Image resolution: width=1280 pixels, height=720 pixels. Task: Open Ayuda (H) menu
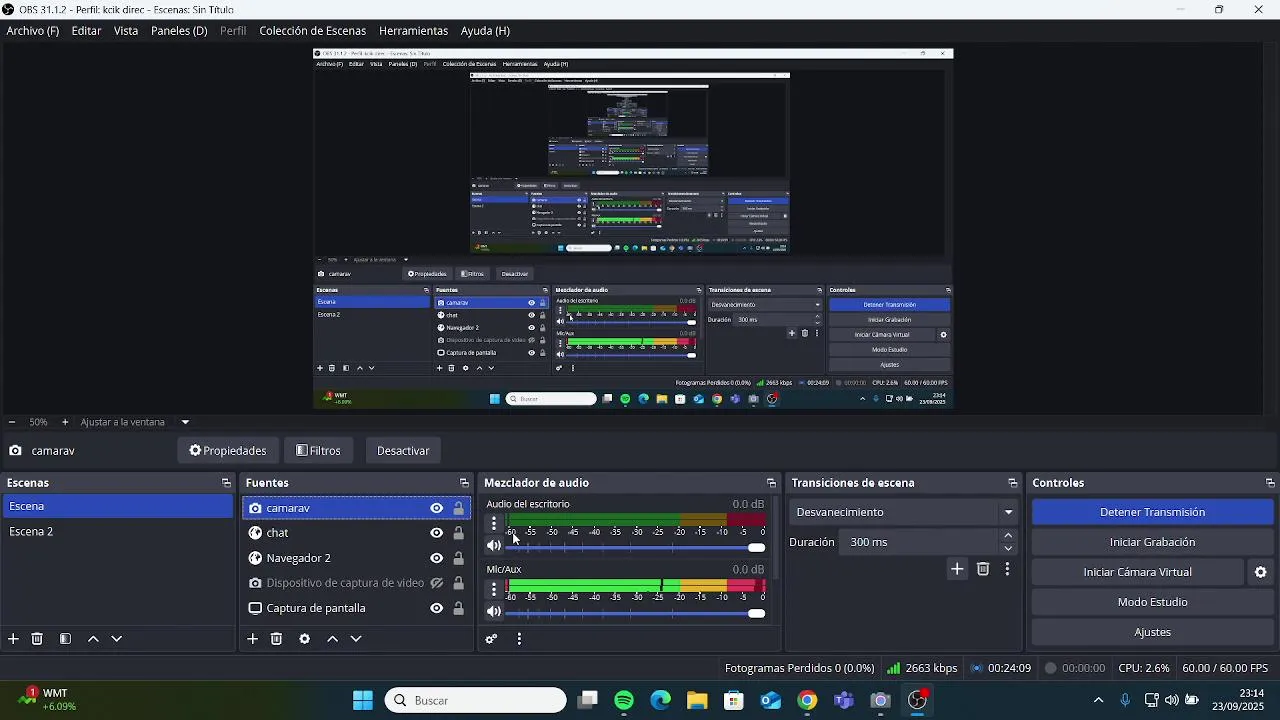485,31
